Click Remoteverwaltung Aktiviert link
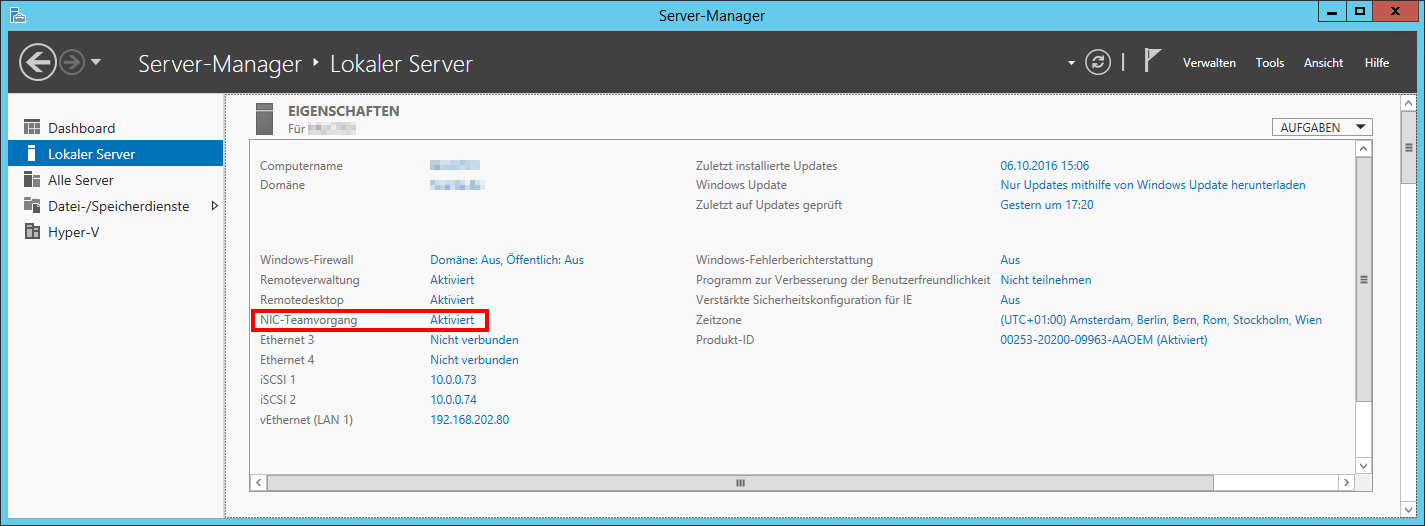This screenshot has height=526, width=1425. 452,280
